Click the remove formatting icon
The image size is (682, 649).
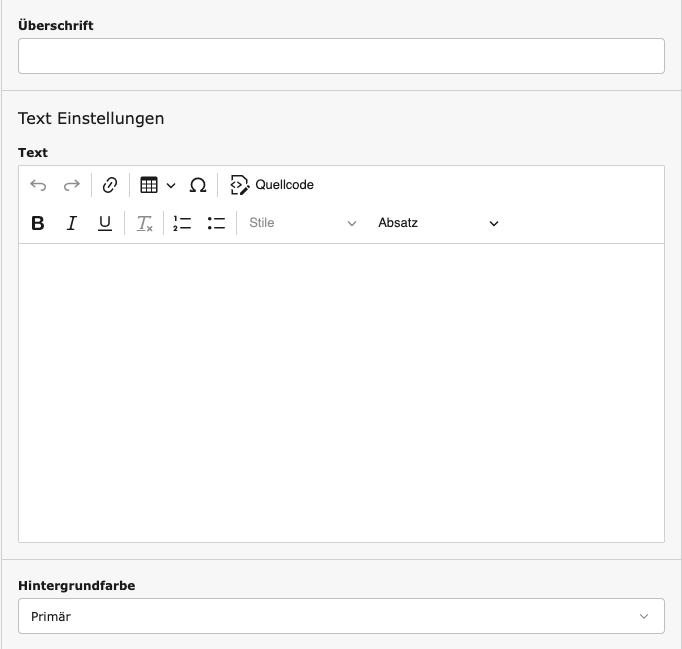coord(144,223)
